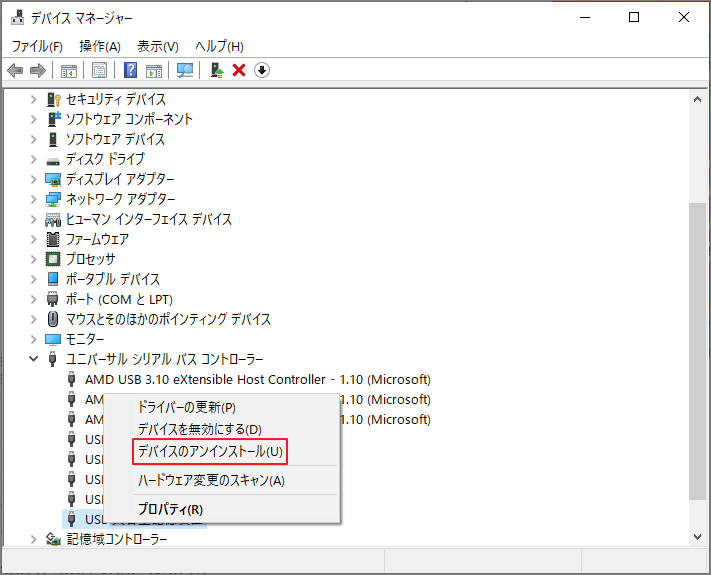Select the ポータブル デバイス label
Viewport: 711px width, 575px height.
[113, 279]
